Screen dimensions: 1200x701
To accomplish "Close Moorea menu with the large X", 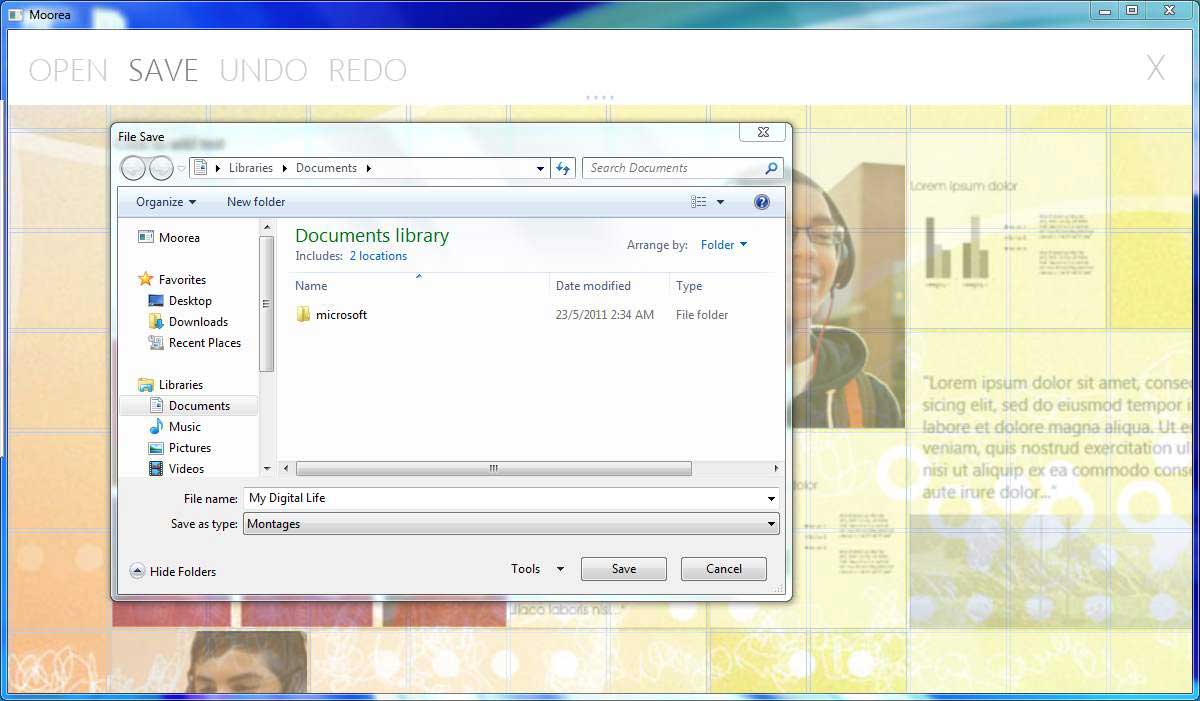I will coord(1156,68).
